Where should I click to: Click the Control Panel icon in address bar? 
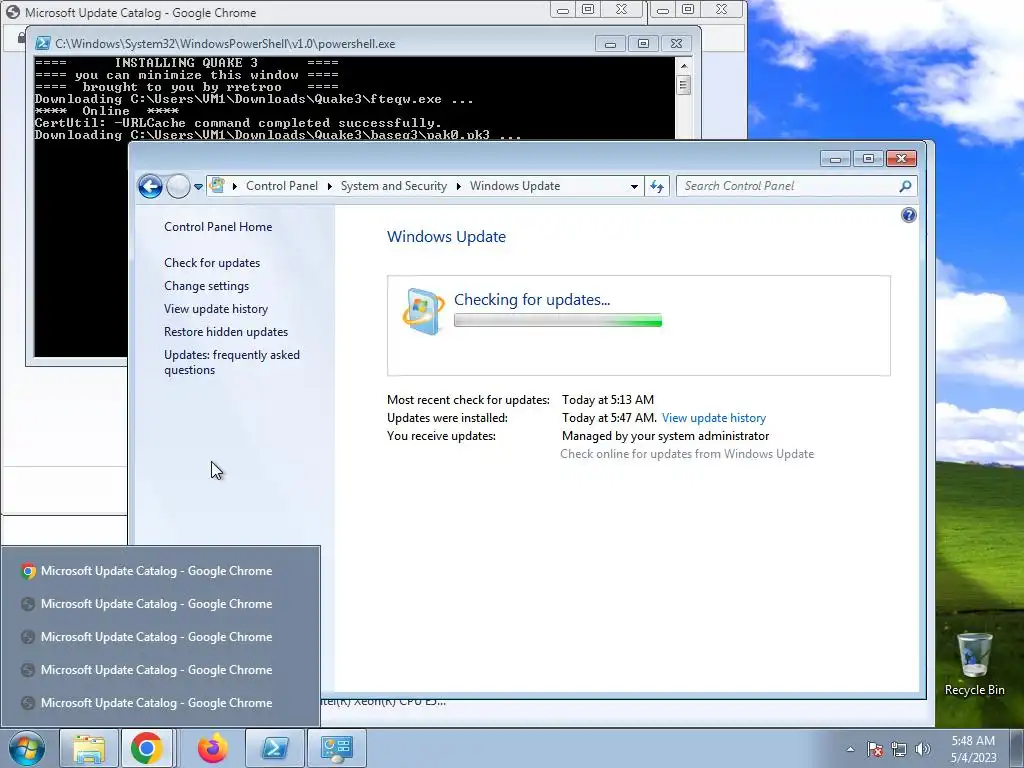(217, 185)
